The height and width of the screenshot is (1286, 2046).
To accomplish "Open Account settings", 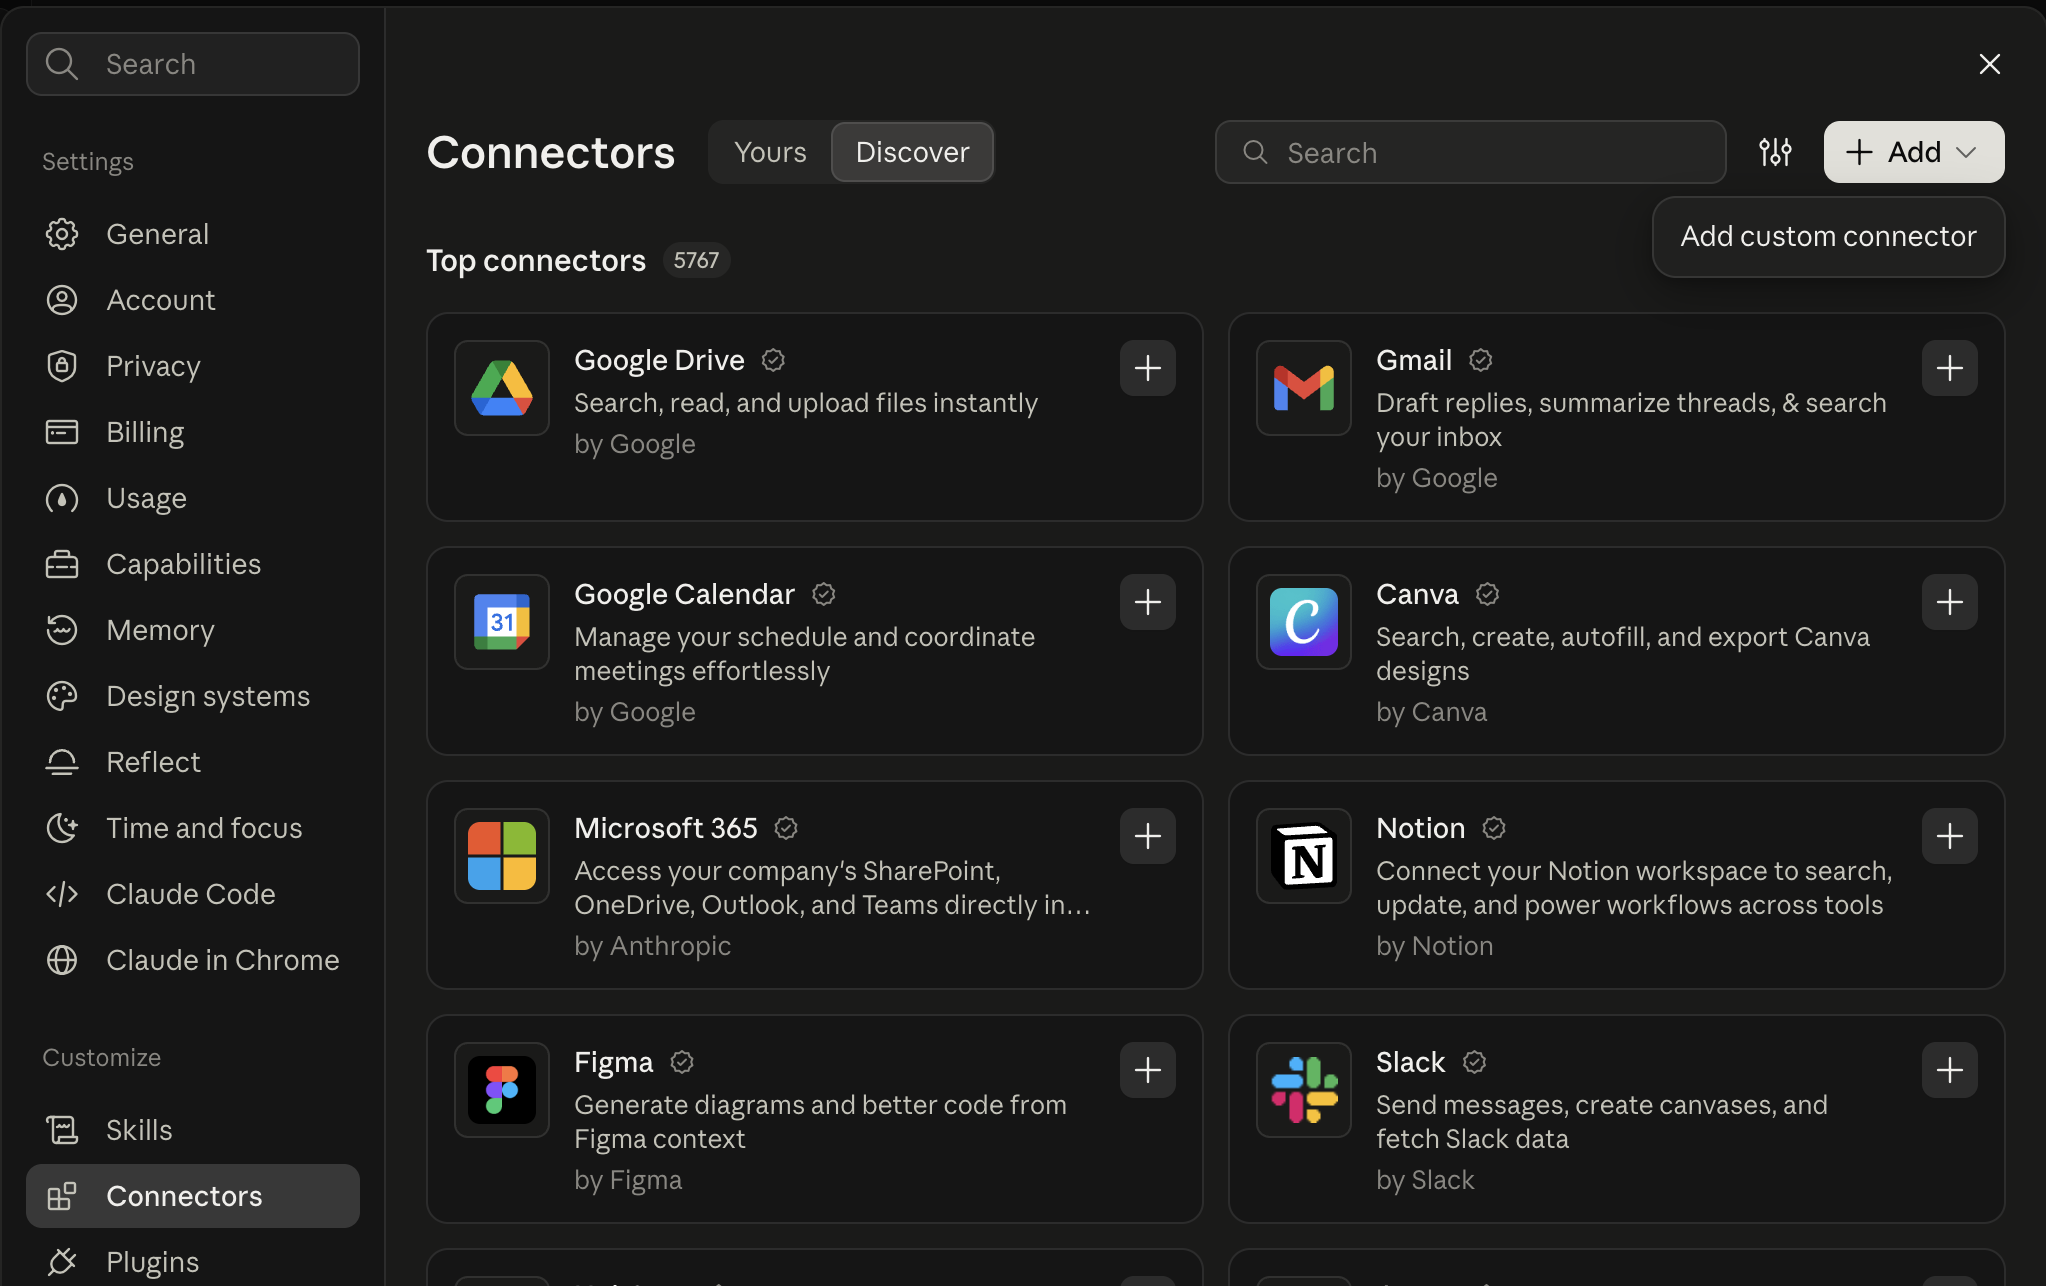I will [x=193, y=300].
